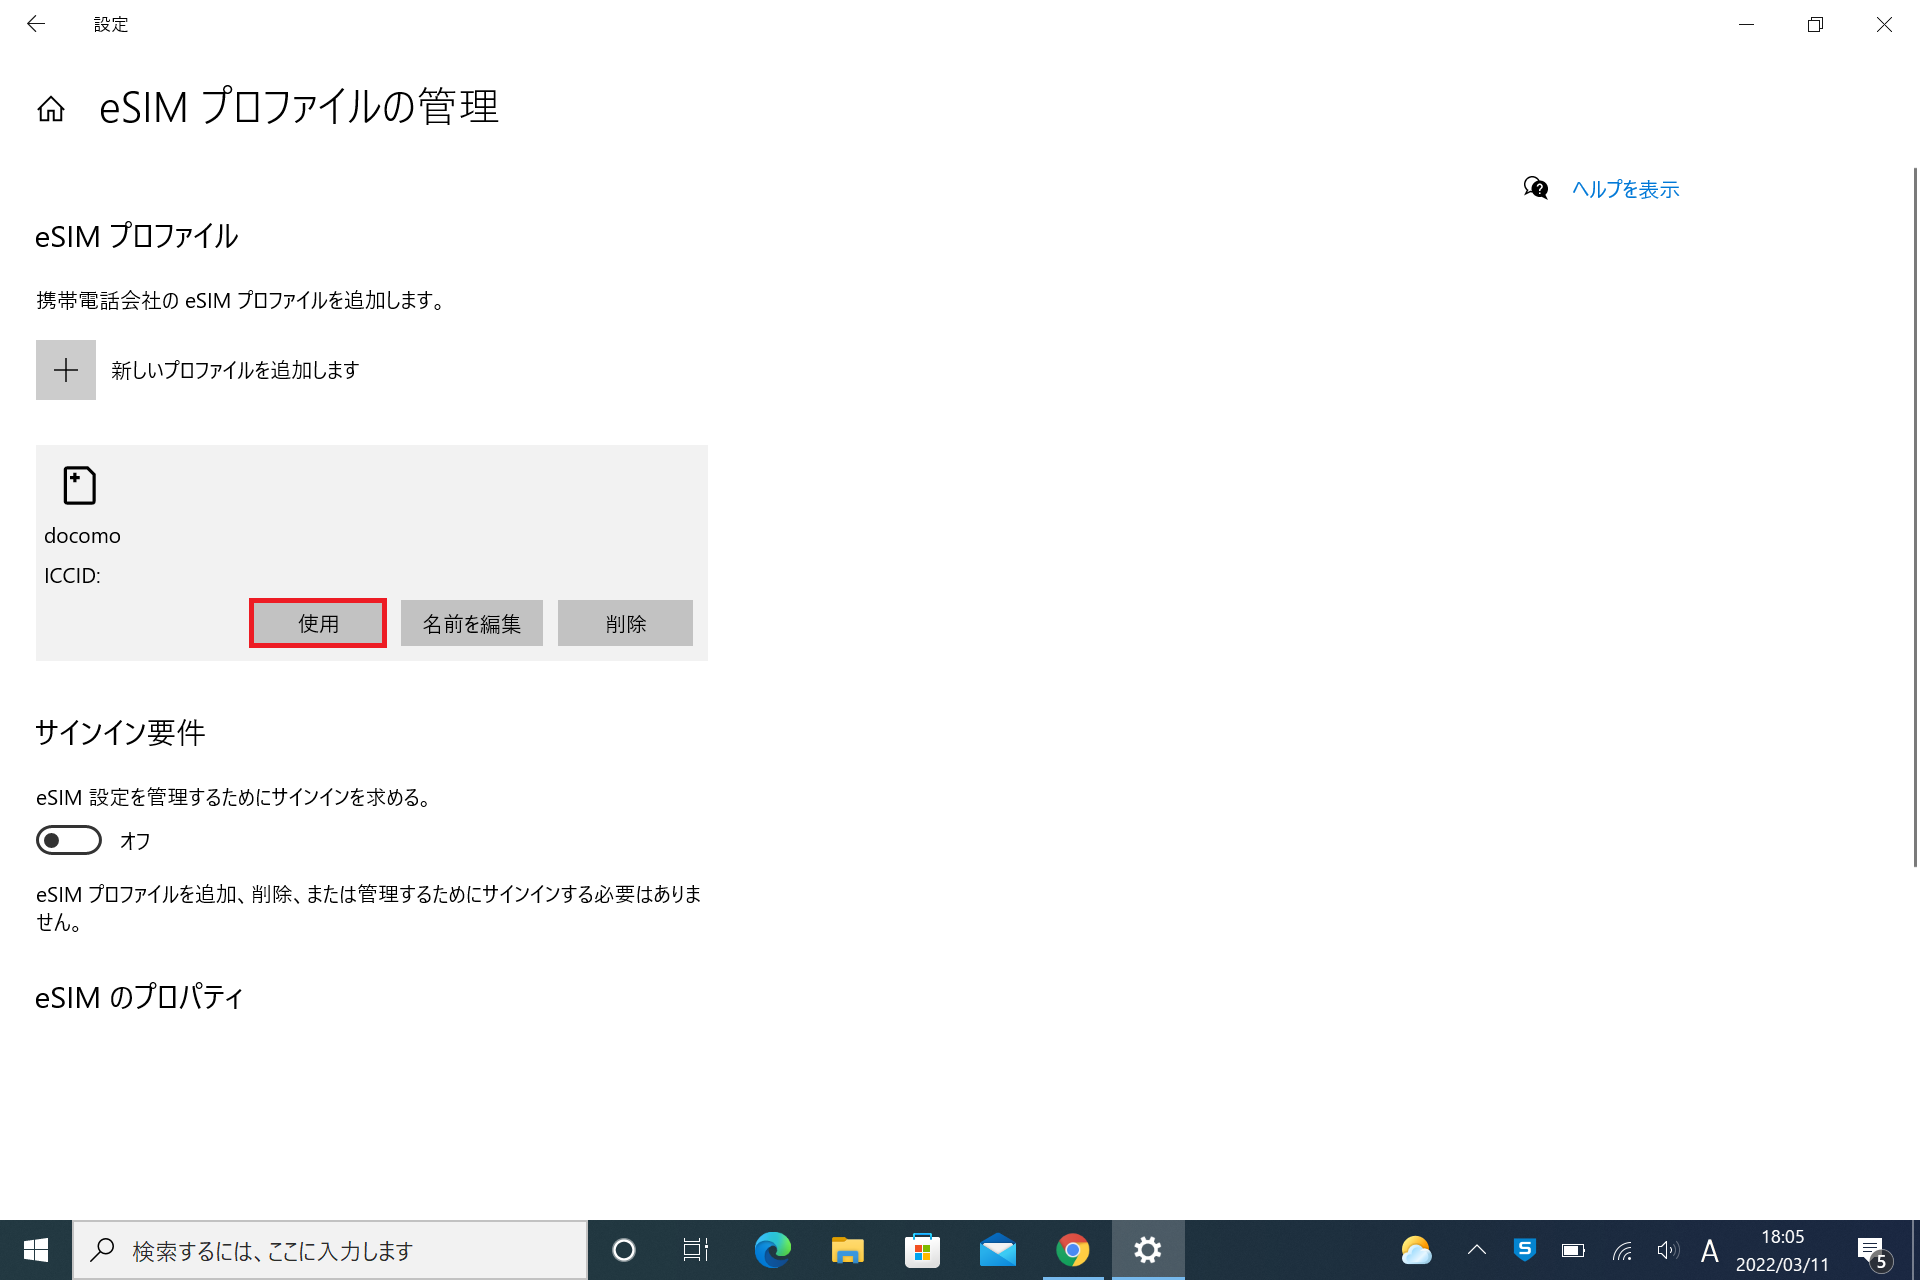Delete the docomo profile with 削除

pos(625,623)
